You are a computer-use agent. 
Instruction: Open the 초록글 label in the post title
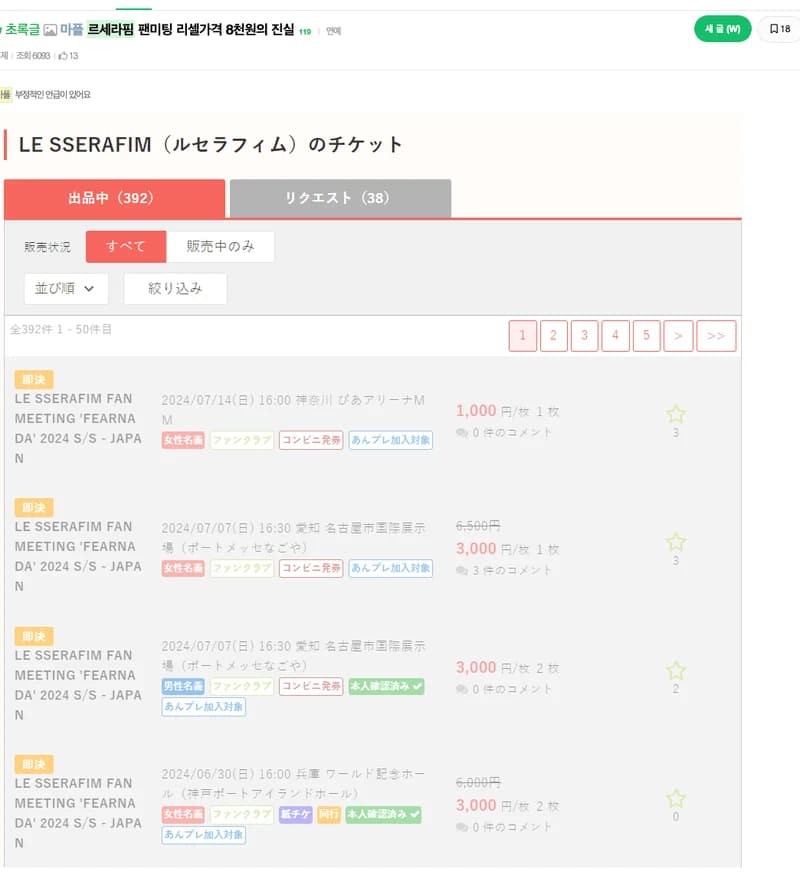click(x=22, y=29)
